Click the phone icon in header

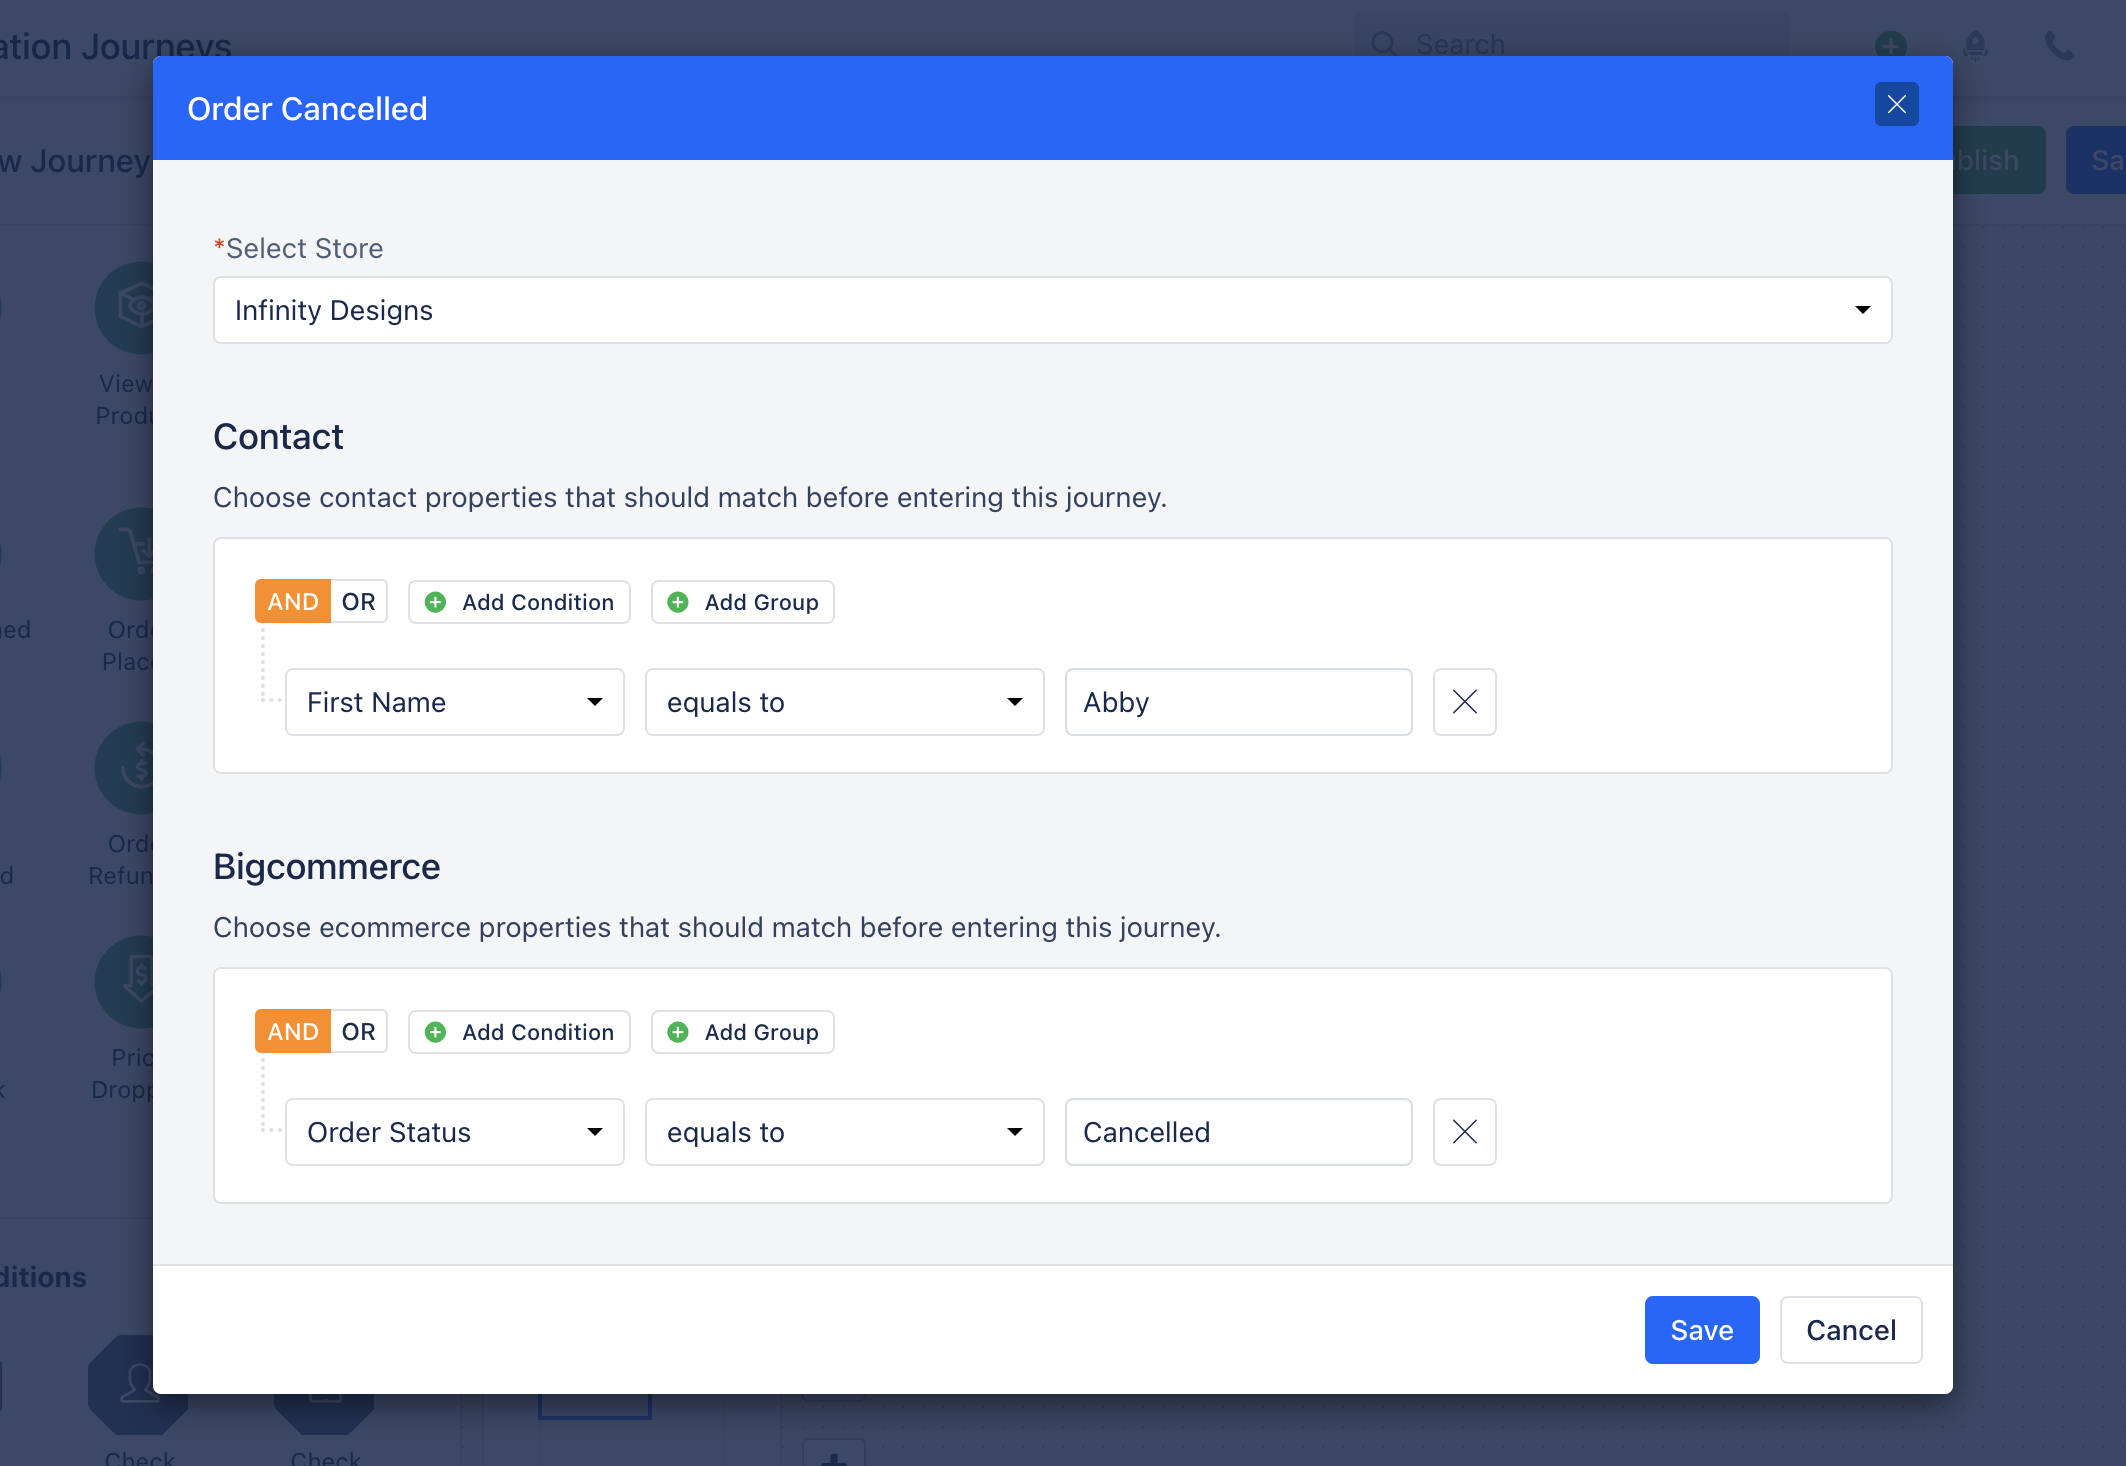pyautogui.click(x=2059, y=45)
